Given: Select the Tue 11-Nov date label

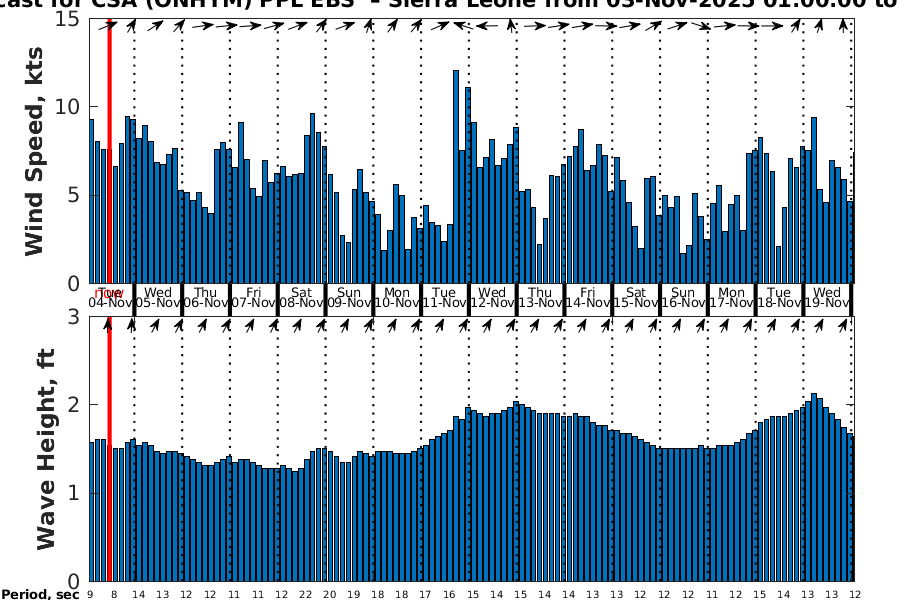Looking at the screenshot, I should click(445, 298).
